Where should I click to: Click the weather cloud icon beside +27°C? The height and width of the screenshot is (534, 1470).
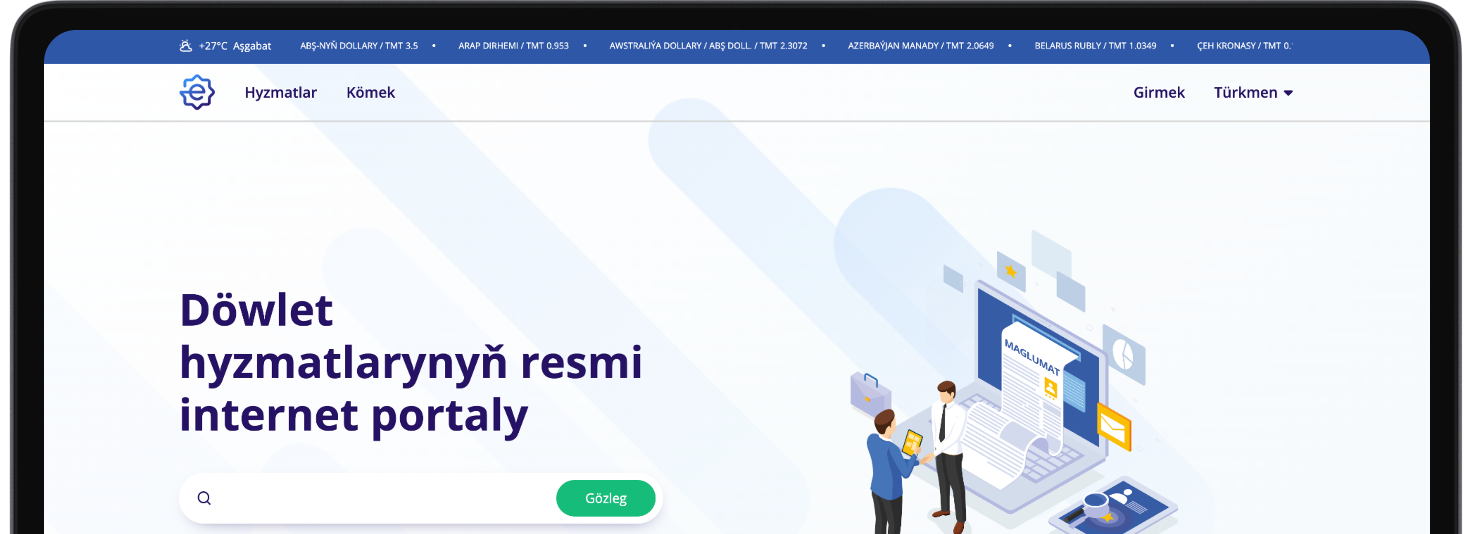click(x=186, y=46)
